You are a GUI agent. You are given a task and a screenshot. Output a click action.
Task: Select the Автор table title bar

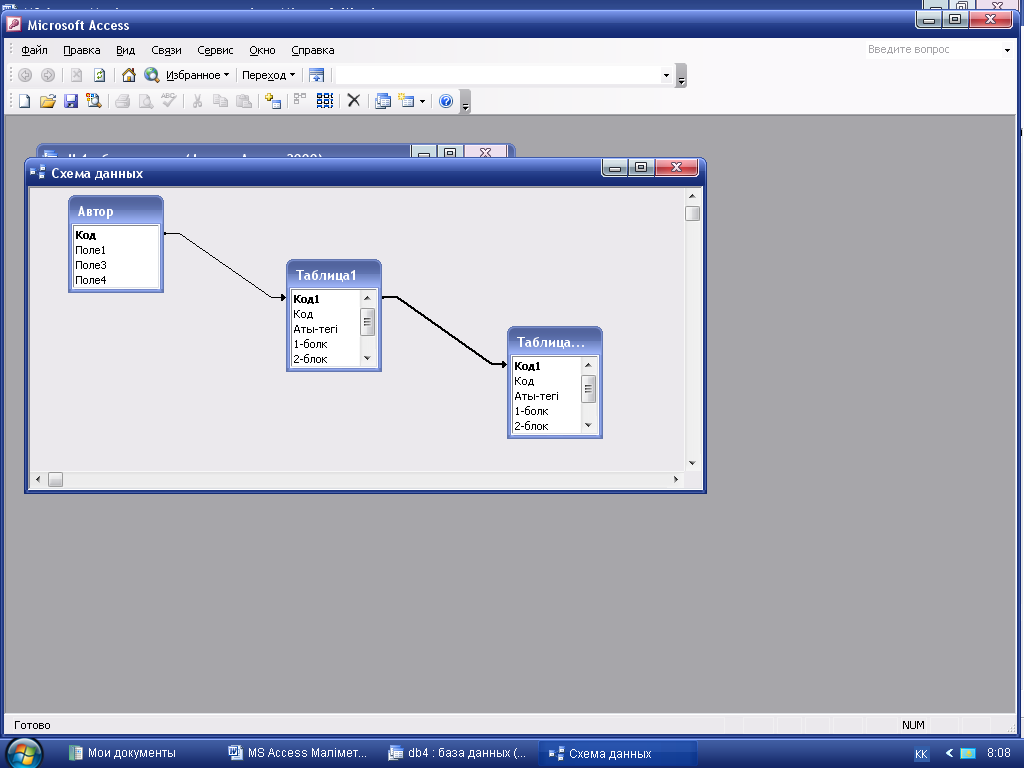[116, 211]
